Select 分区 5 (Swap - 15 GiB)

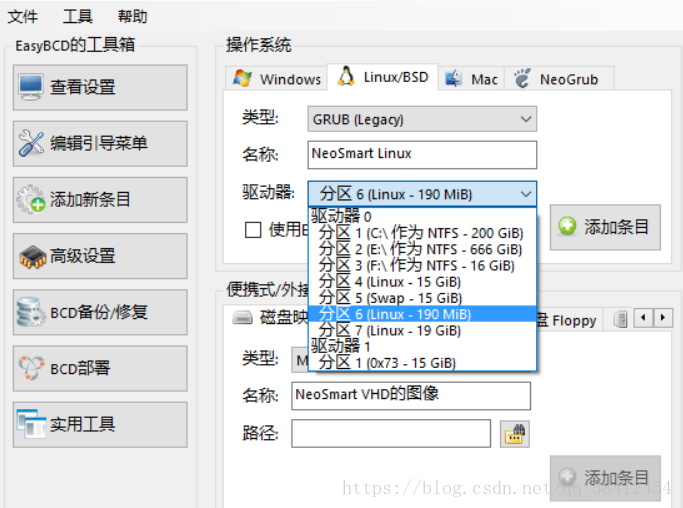tap(422, 298)
